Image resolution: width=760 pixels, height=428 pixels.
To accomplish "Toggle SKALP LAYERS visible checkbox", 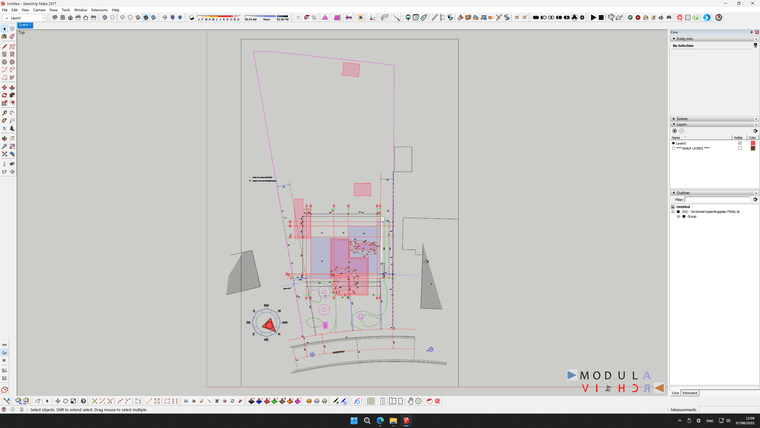I will [740, 148].
